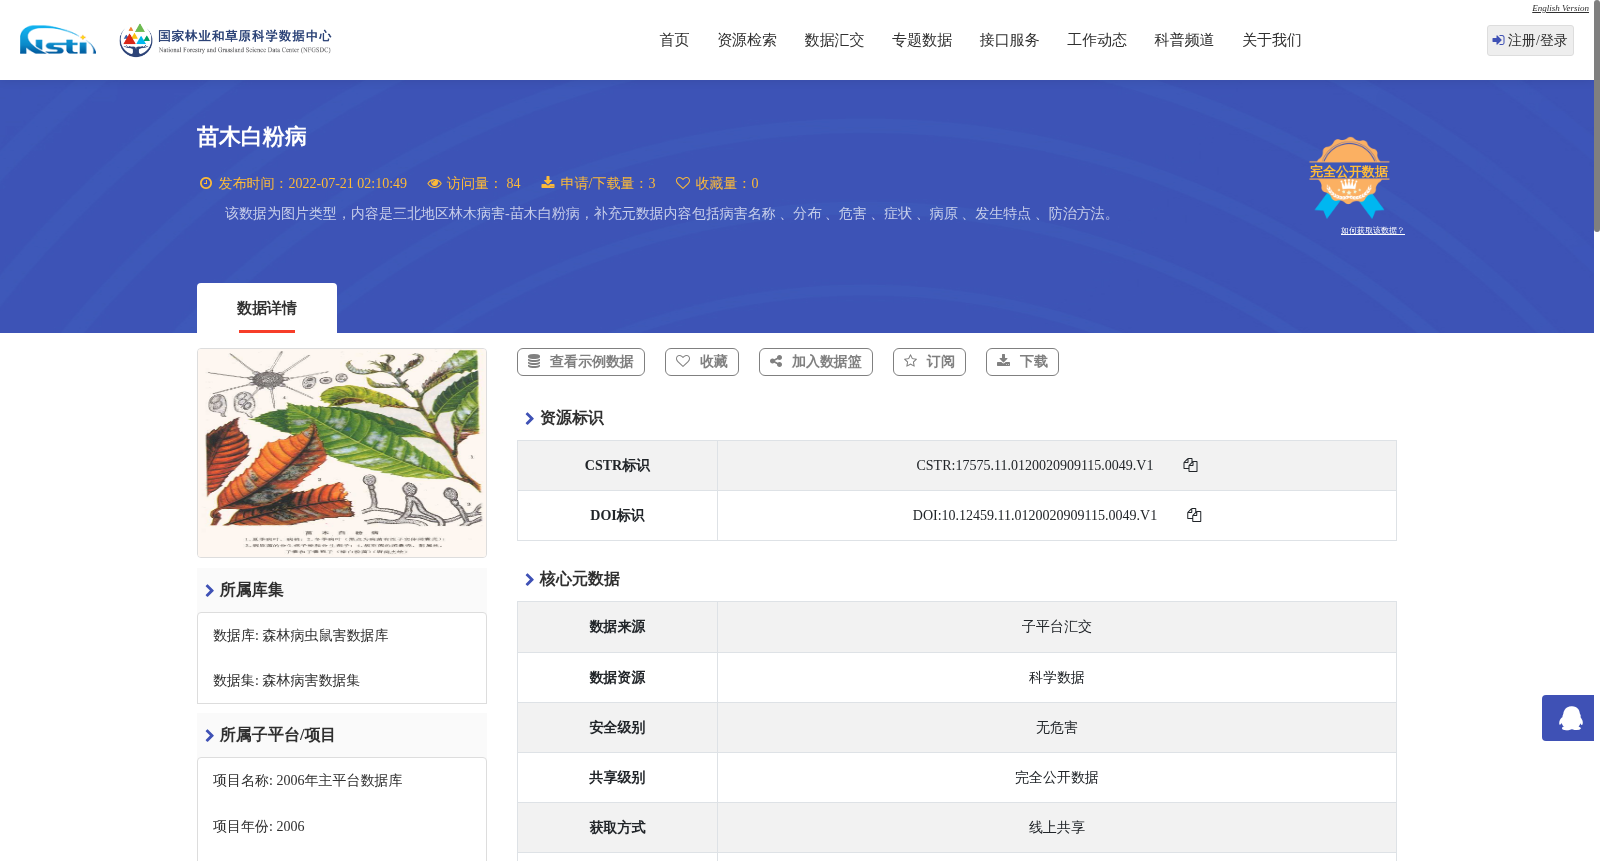Open the 首页 menu item
Screen dimensions: 1600x861
pos(674,40)
